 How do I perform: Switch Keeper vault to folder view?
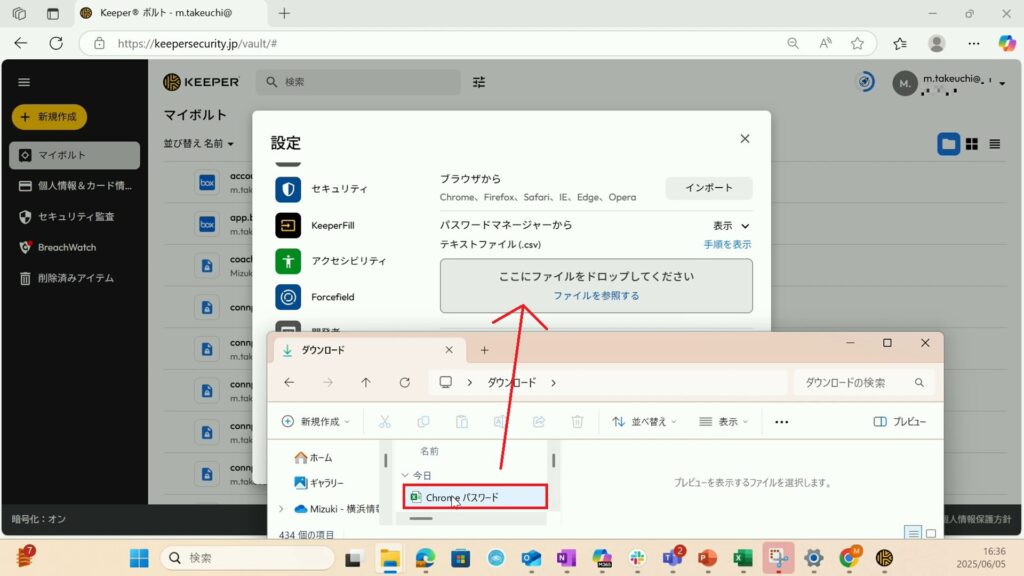[x=948, y=144]
